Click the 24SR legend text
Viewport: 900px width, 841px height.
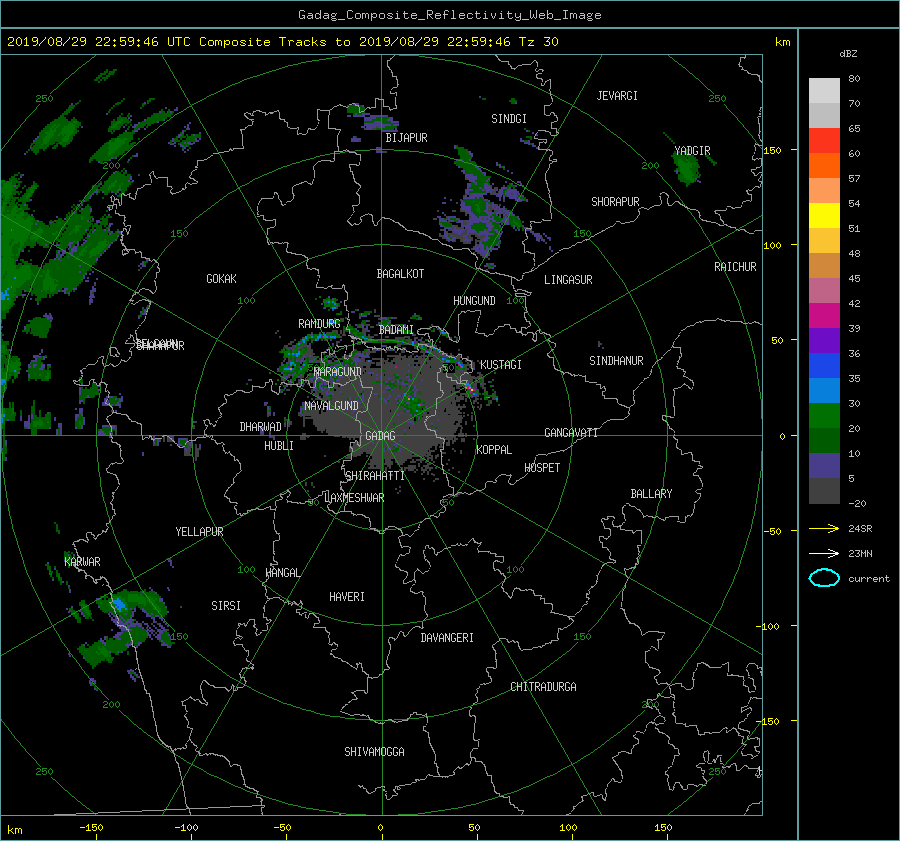click(x=860, y=528)
